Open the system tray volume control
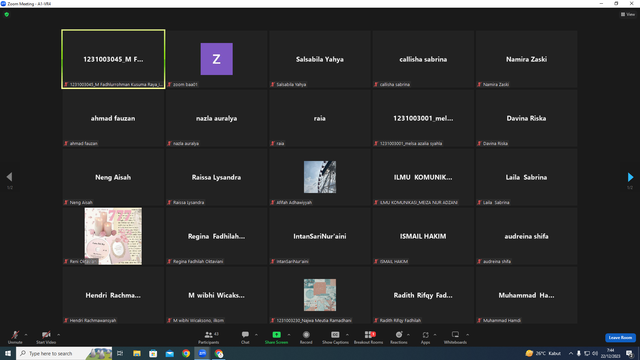Viewport: 640px width, 360px height. (595, 353)
